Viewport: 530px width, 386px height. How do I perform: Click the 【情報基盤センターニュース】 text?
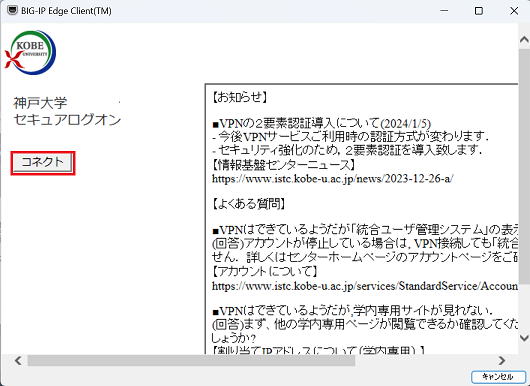(x=284, y=165)
